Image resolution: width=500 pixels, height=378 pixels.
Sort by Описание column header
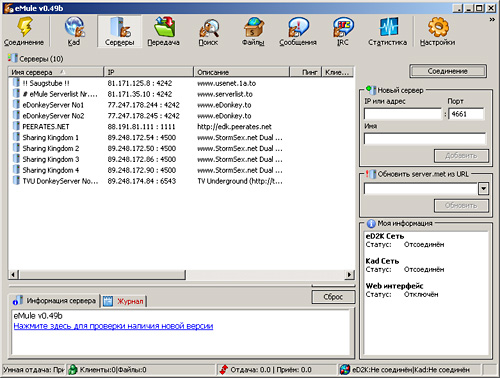coord(242,72)
